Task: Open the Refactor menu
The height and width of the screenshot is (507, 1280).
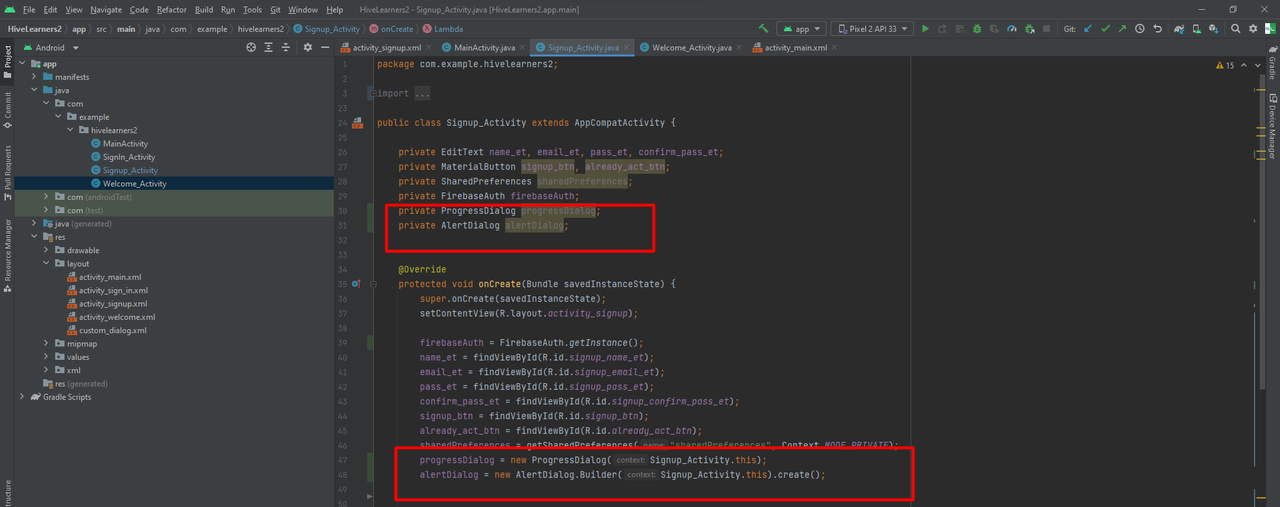Action: [x=172, y=9]
